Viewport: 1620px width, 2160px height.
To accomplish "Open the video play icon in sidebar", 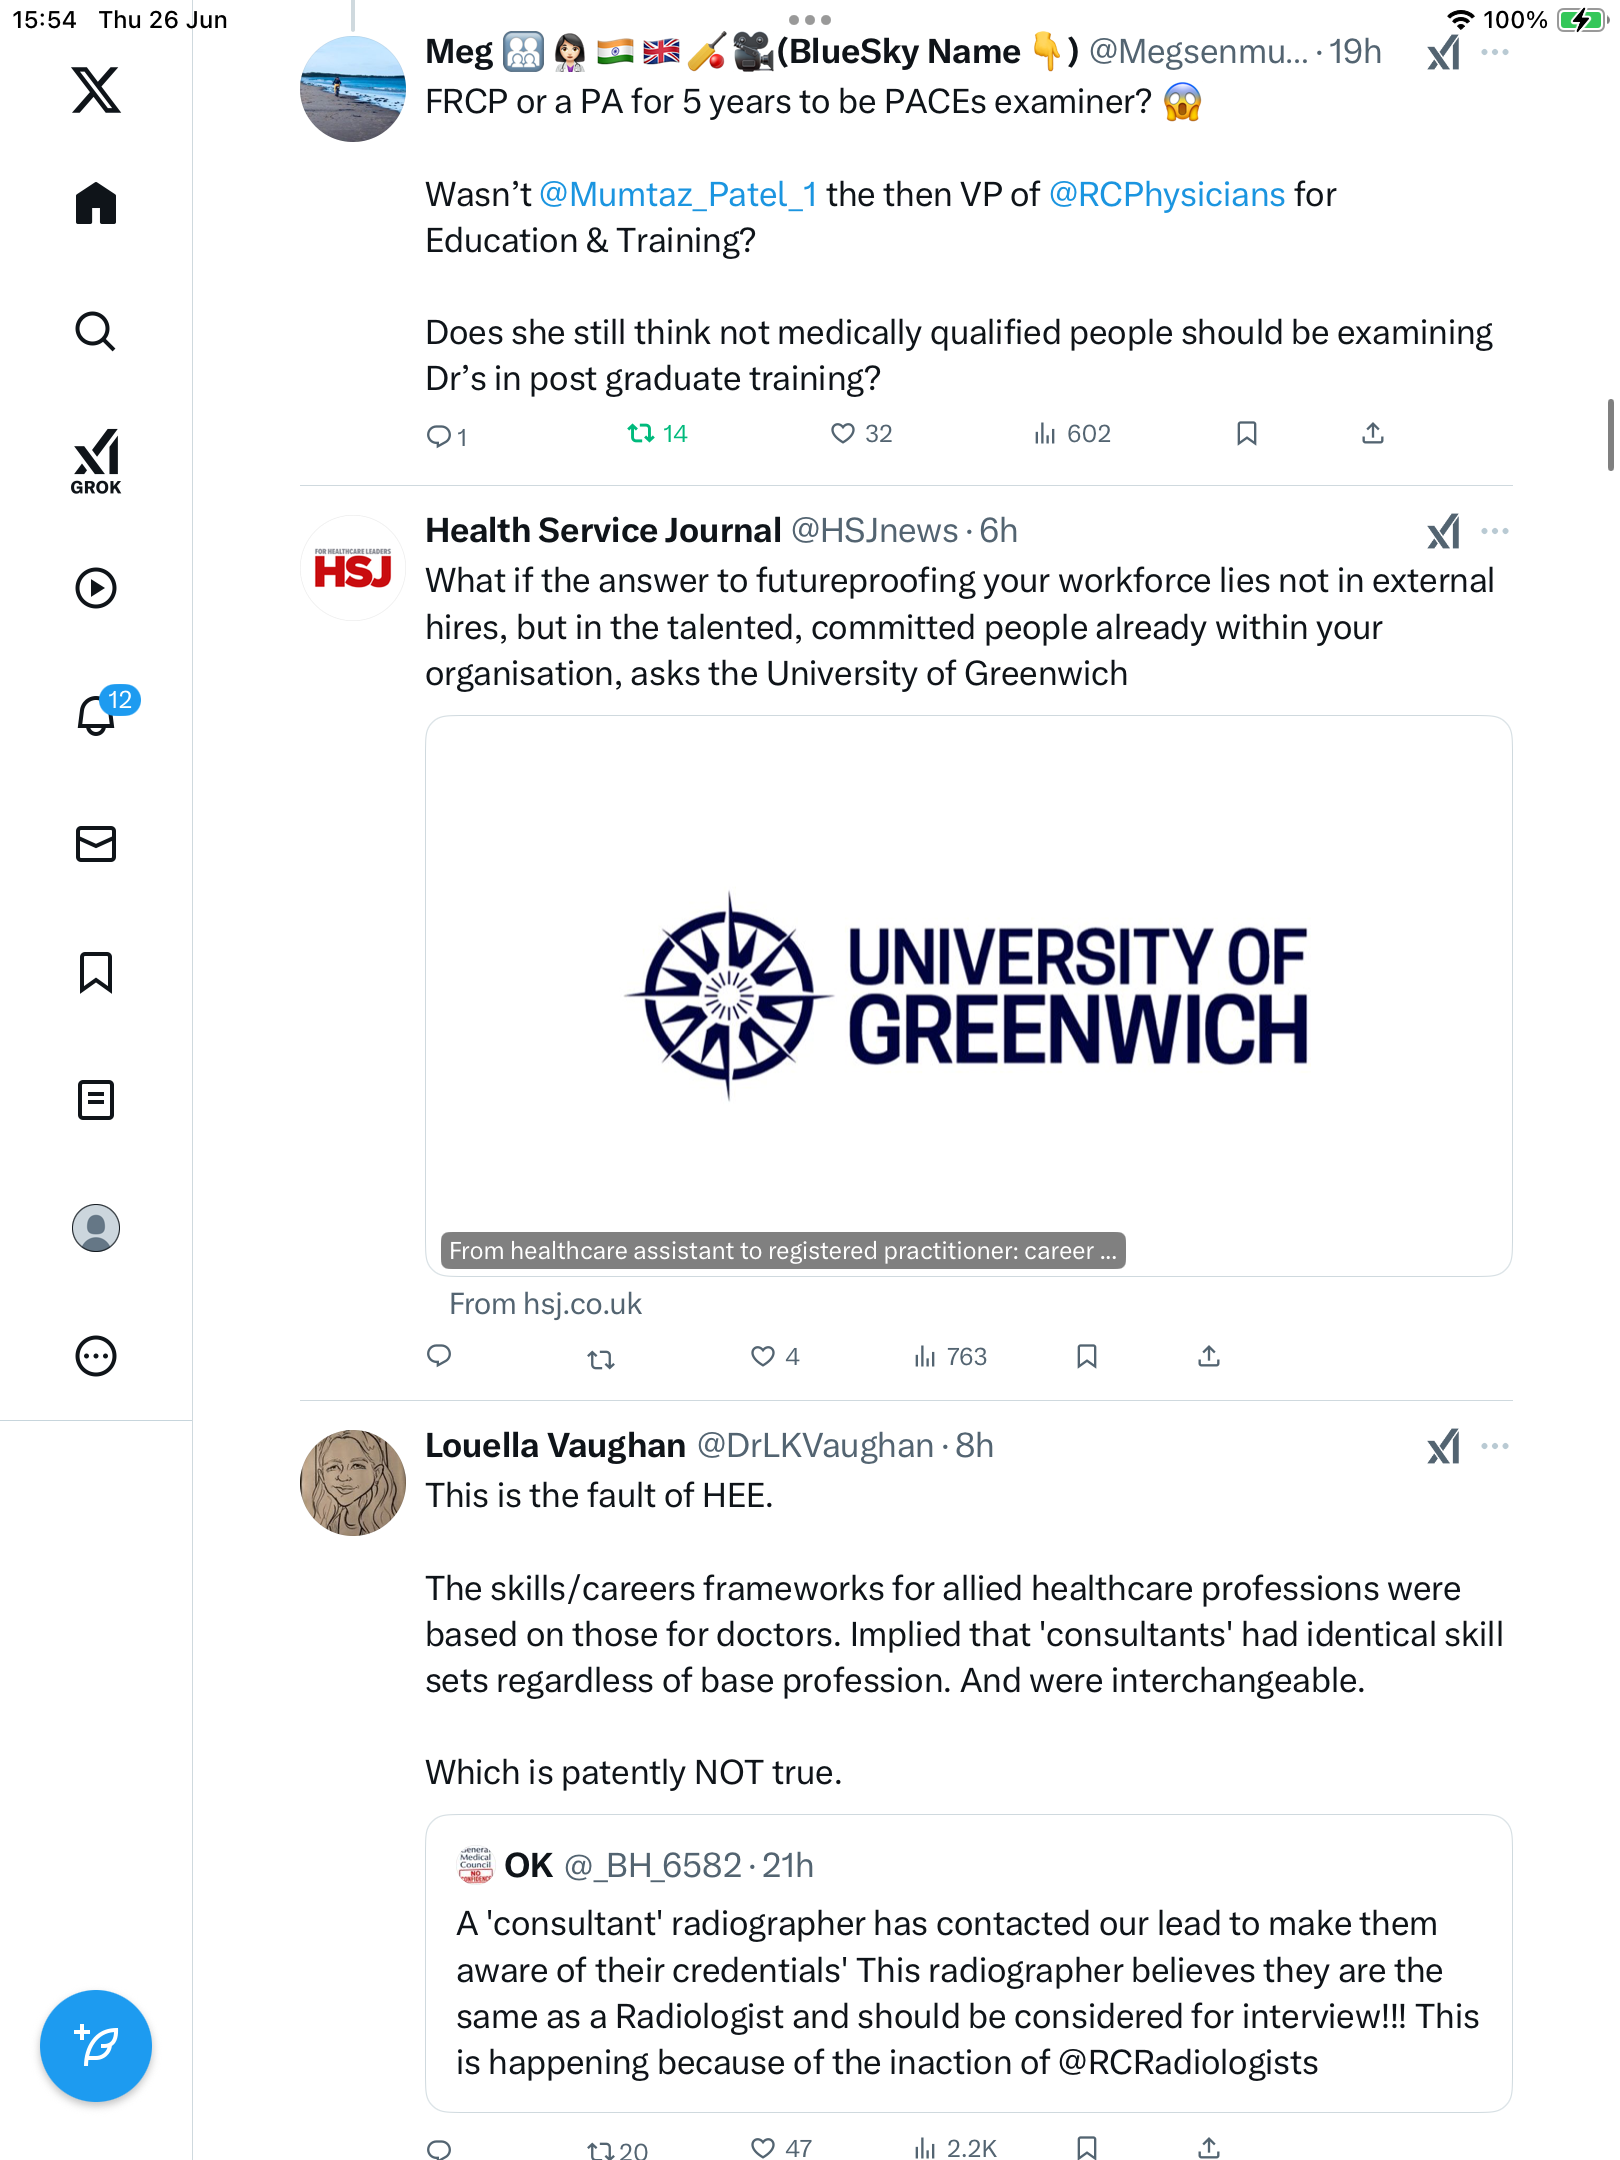I will (x=96, y=588).
